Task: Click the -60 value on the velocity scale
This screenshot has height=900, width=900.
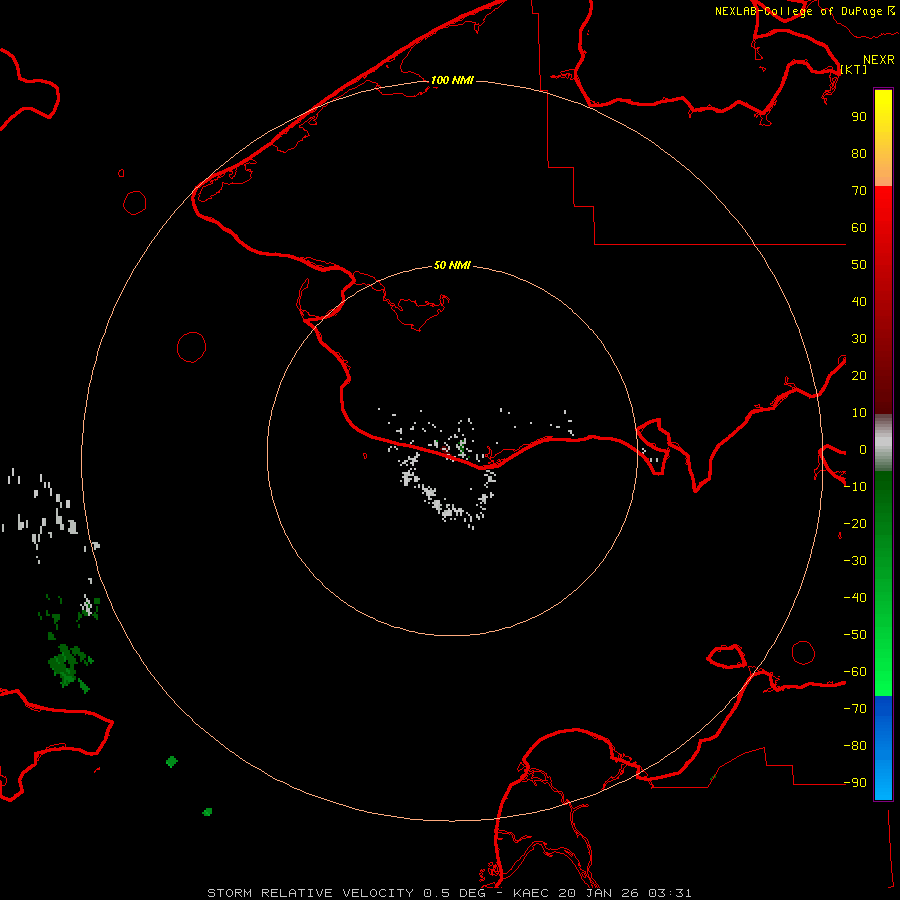Action: (855, 672)
